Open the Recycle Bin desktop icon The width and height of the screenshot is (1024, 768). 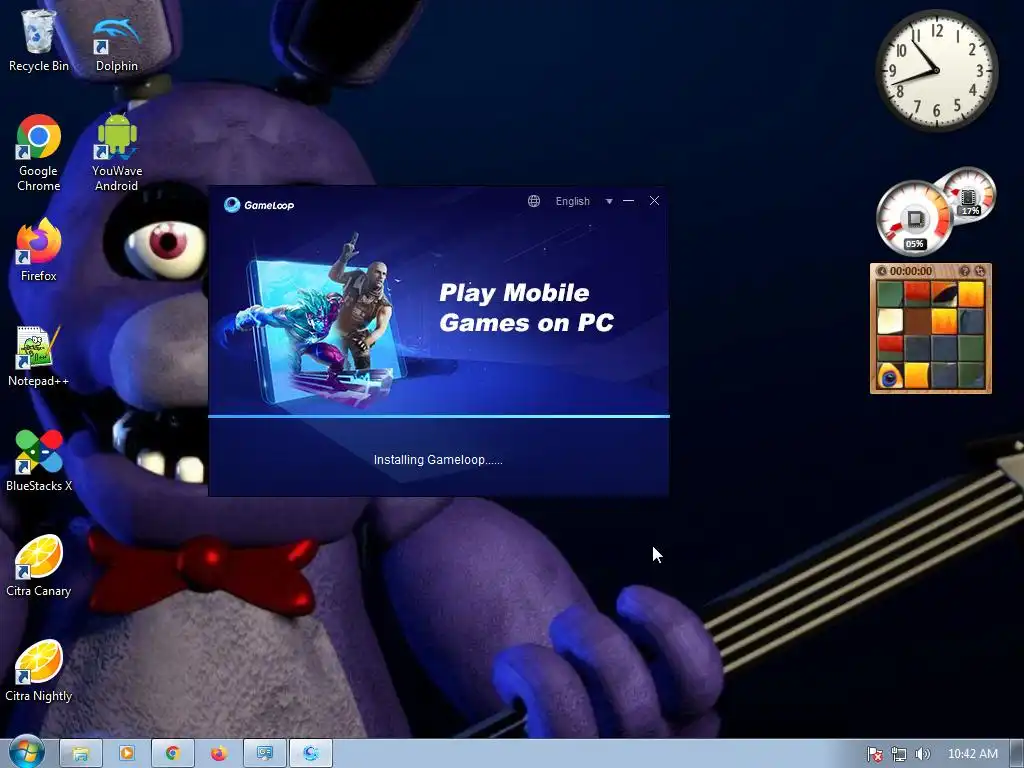39,40
